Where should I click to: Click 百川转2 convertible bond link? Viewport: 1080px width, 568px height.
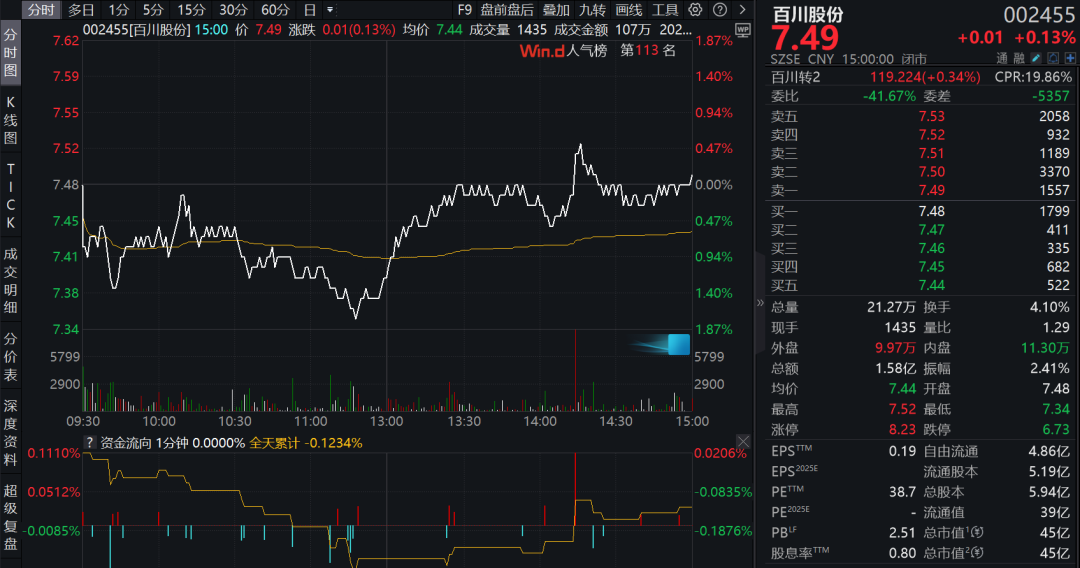[796, 77]
